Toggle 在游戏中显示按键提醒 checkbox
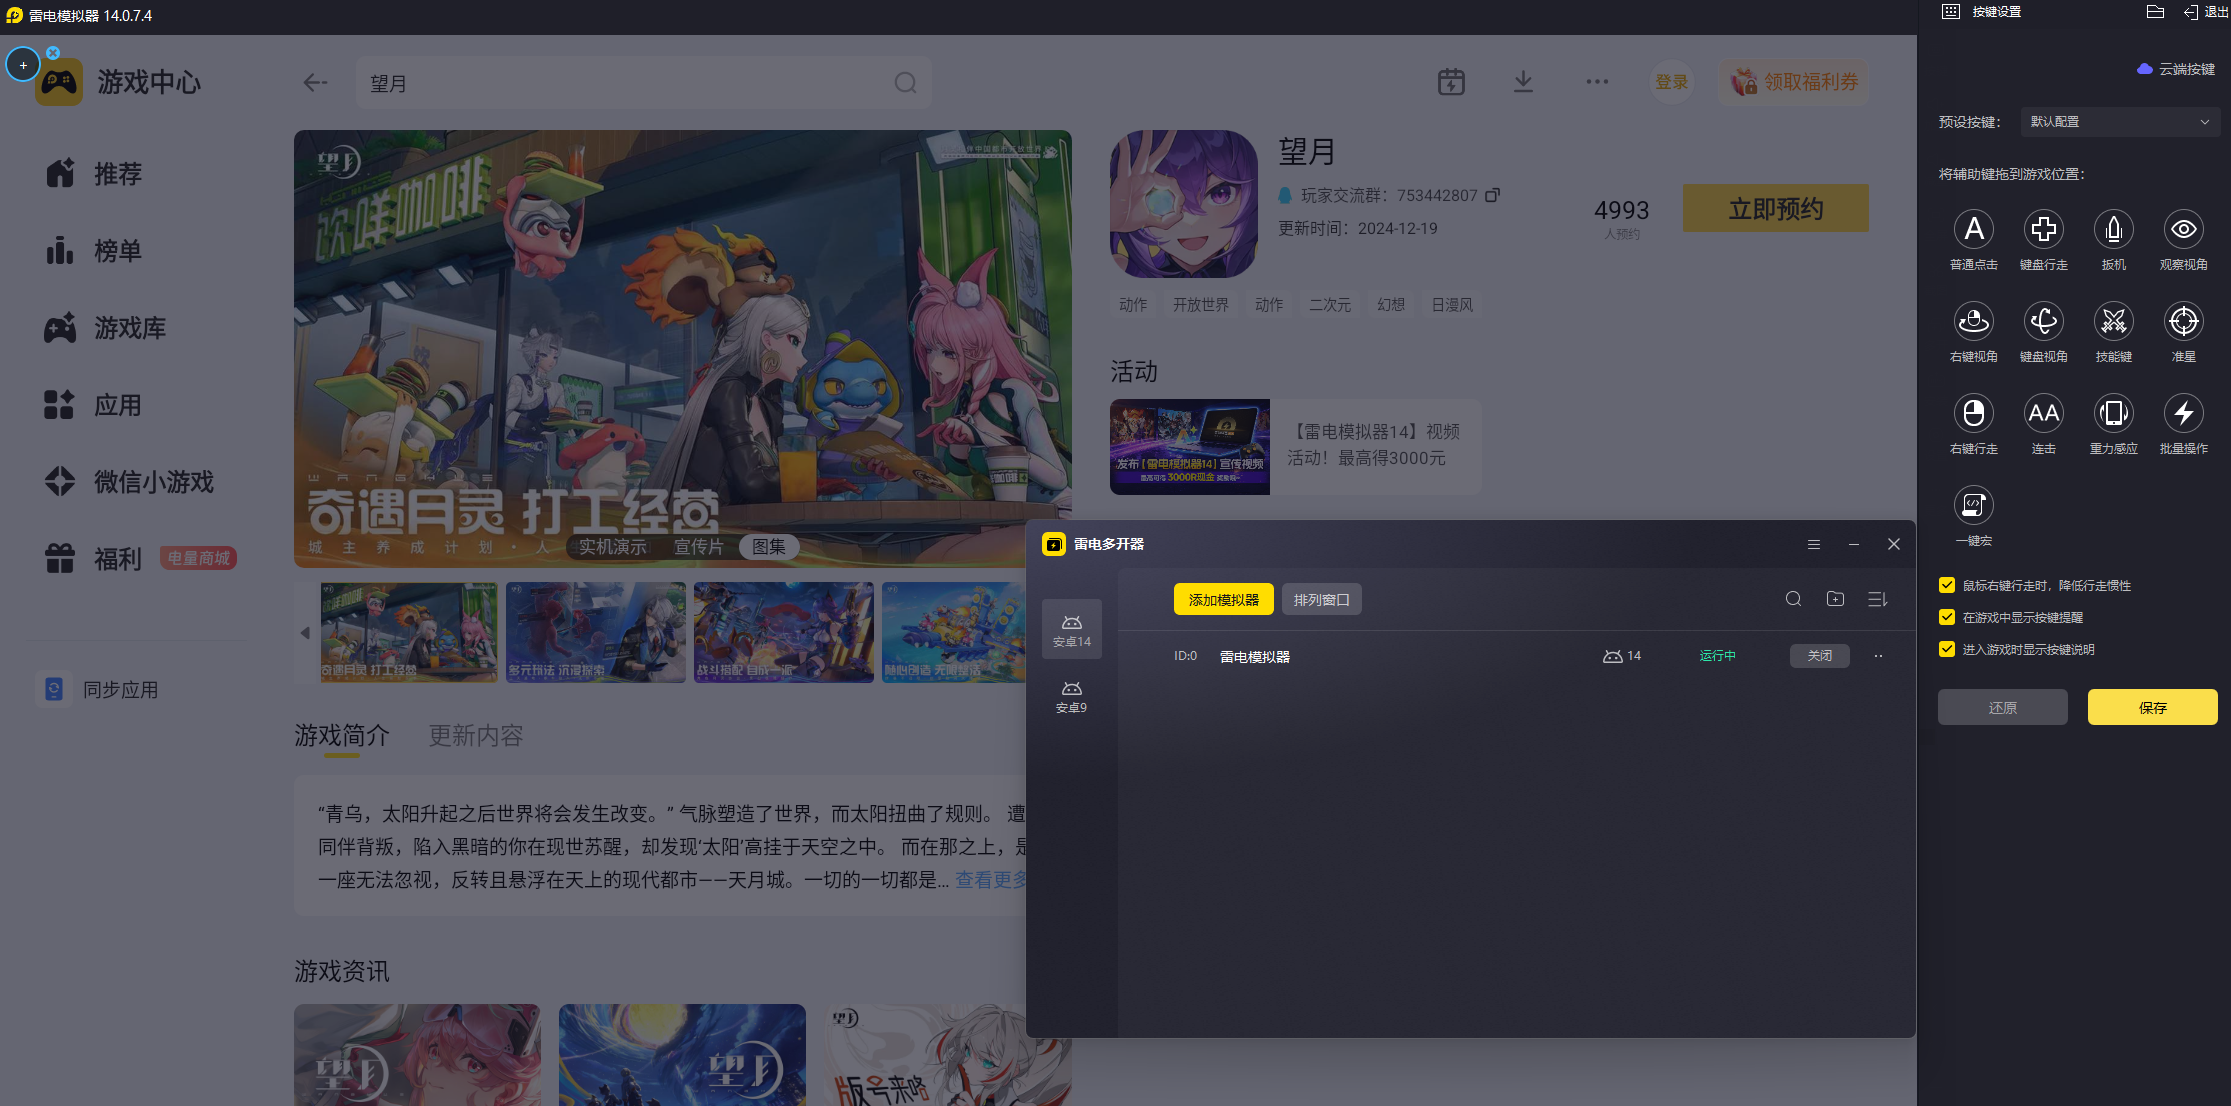 pyautogui.click(x=1946, y=617)
